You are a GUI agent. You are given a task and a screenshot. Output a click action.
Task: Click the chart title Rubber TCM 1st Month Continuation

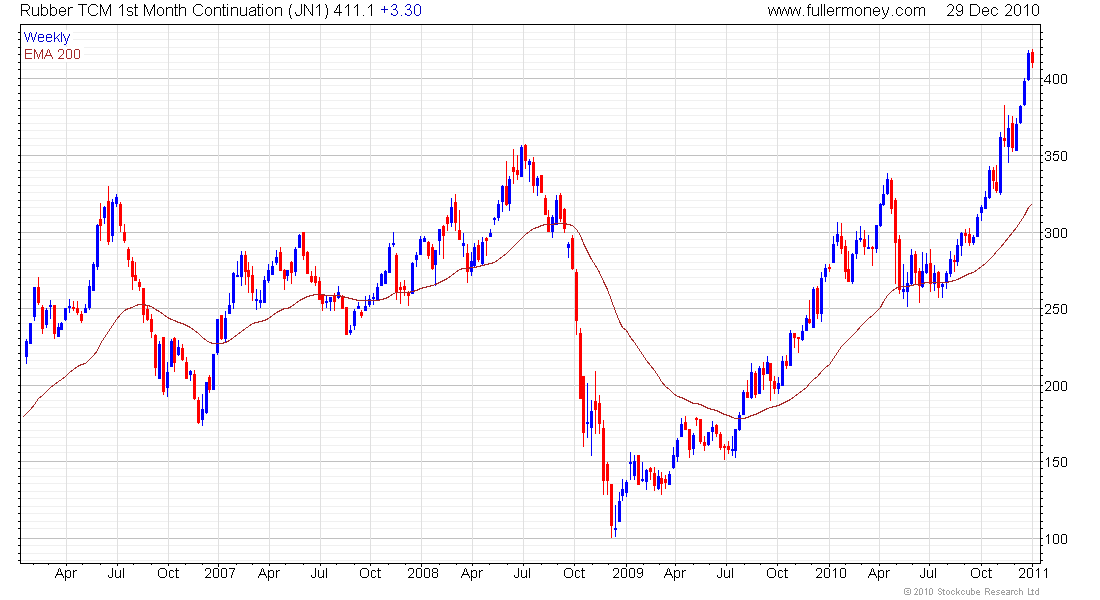click(x=152, y=11)
